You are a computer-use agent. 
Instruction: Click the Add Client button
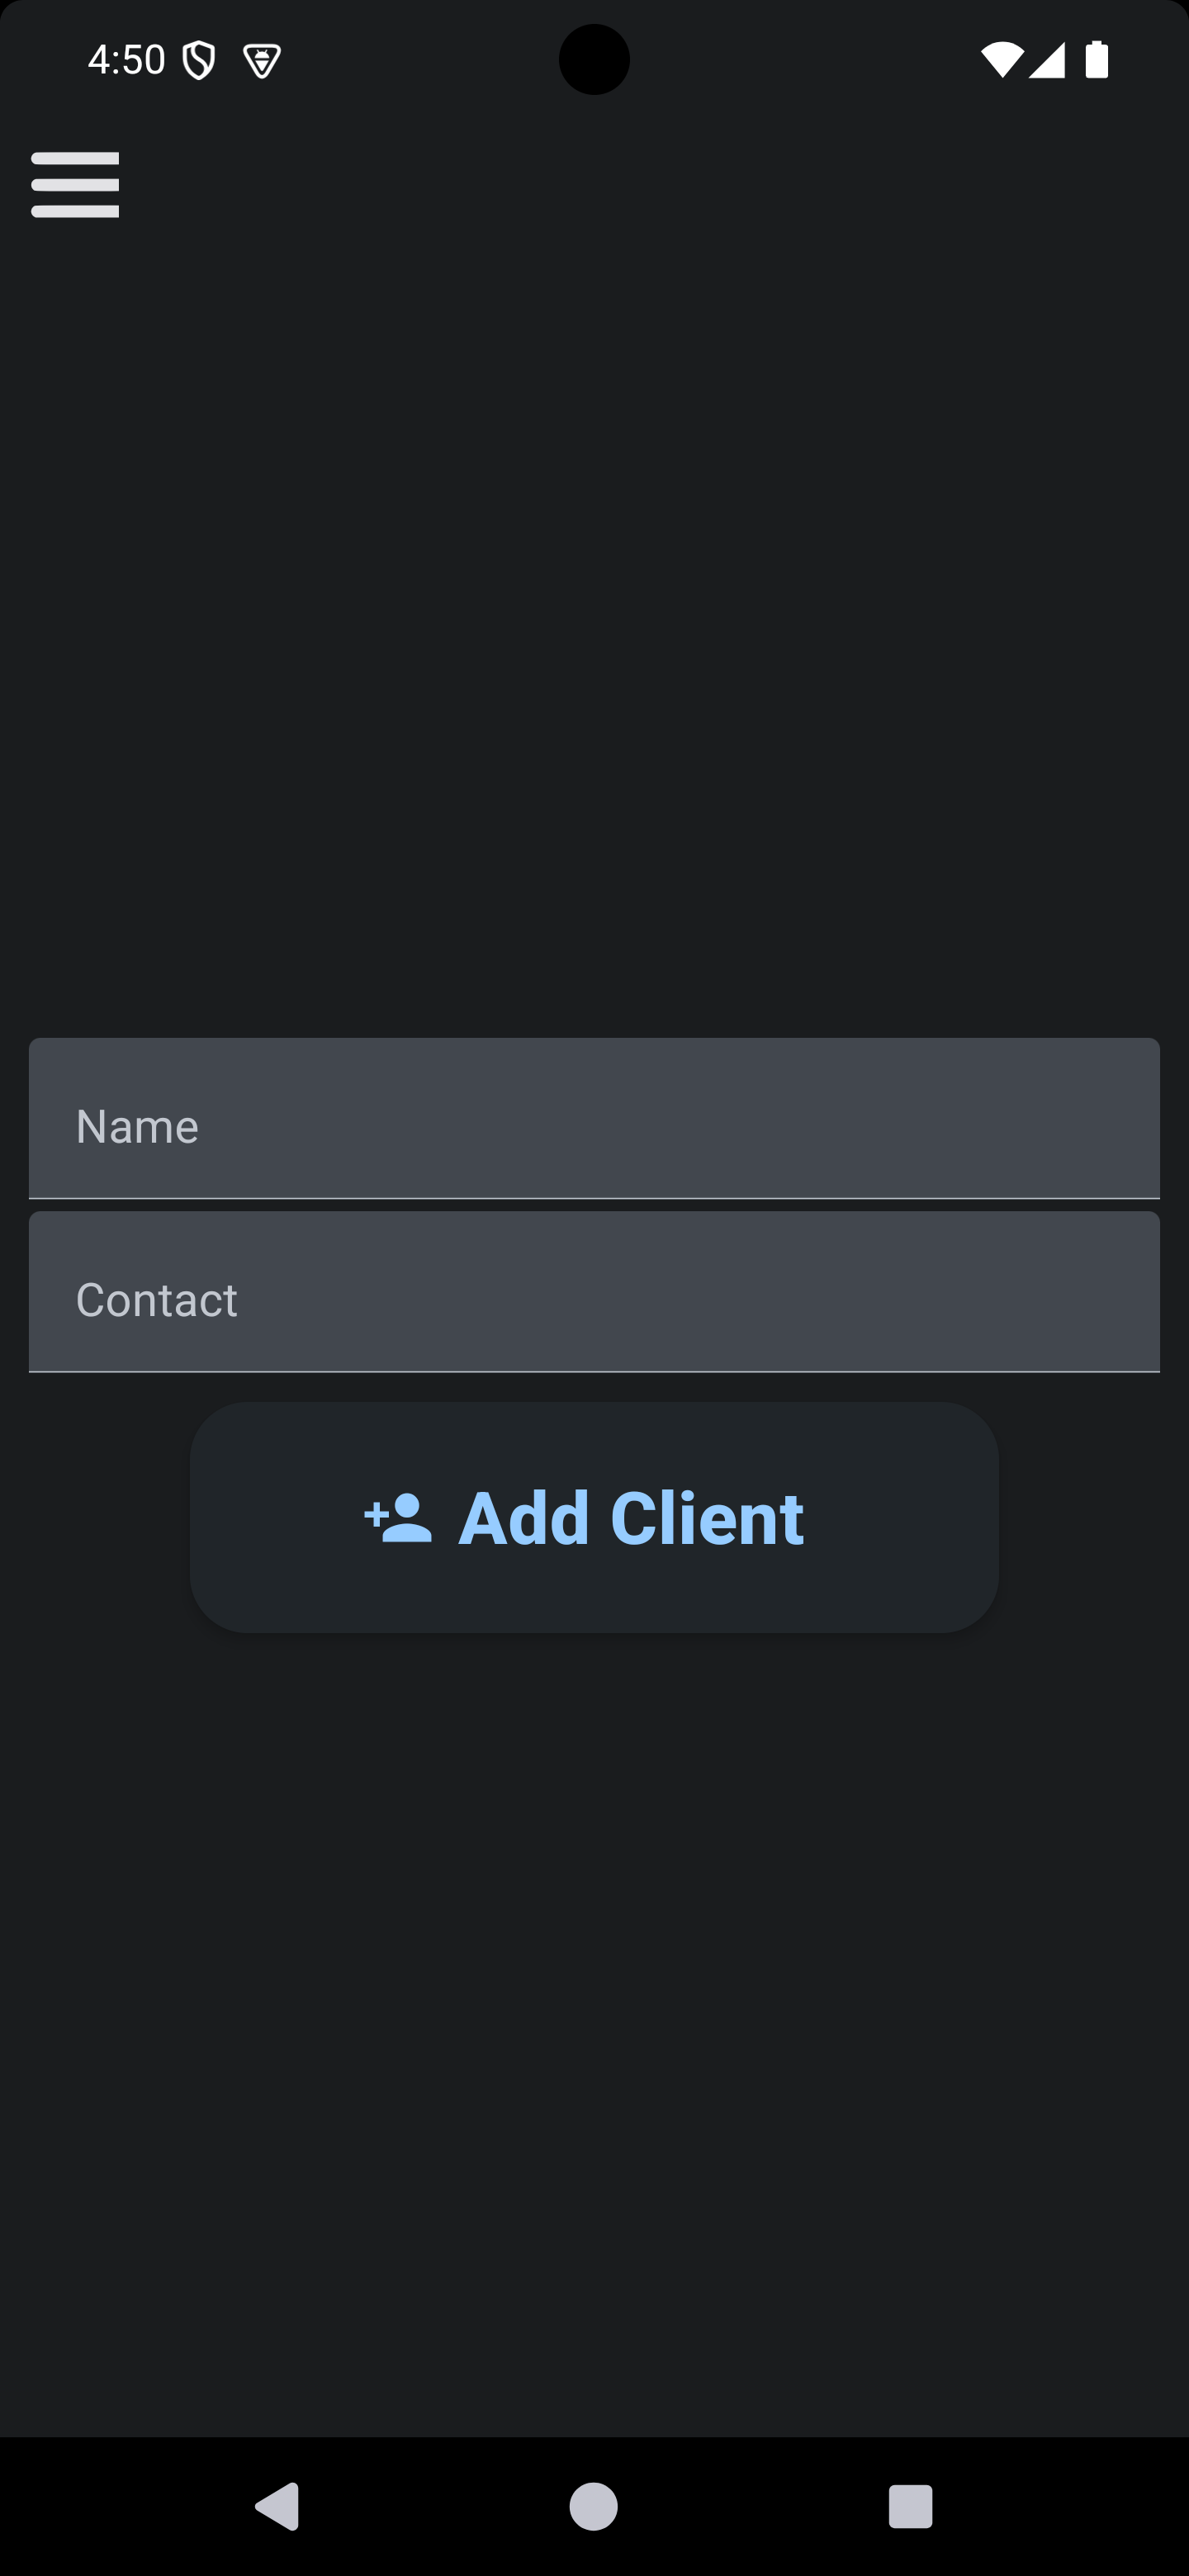594,1517
